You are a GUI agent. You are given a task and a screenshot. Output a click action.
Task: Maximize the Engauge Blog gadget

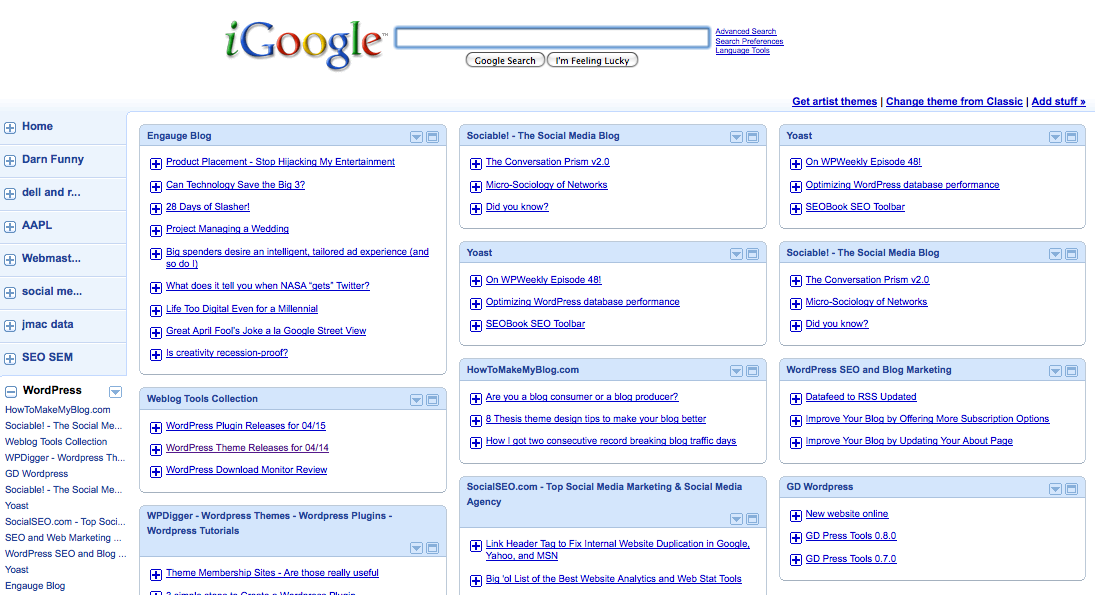[x=432, y=137]
